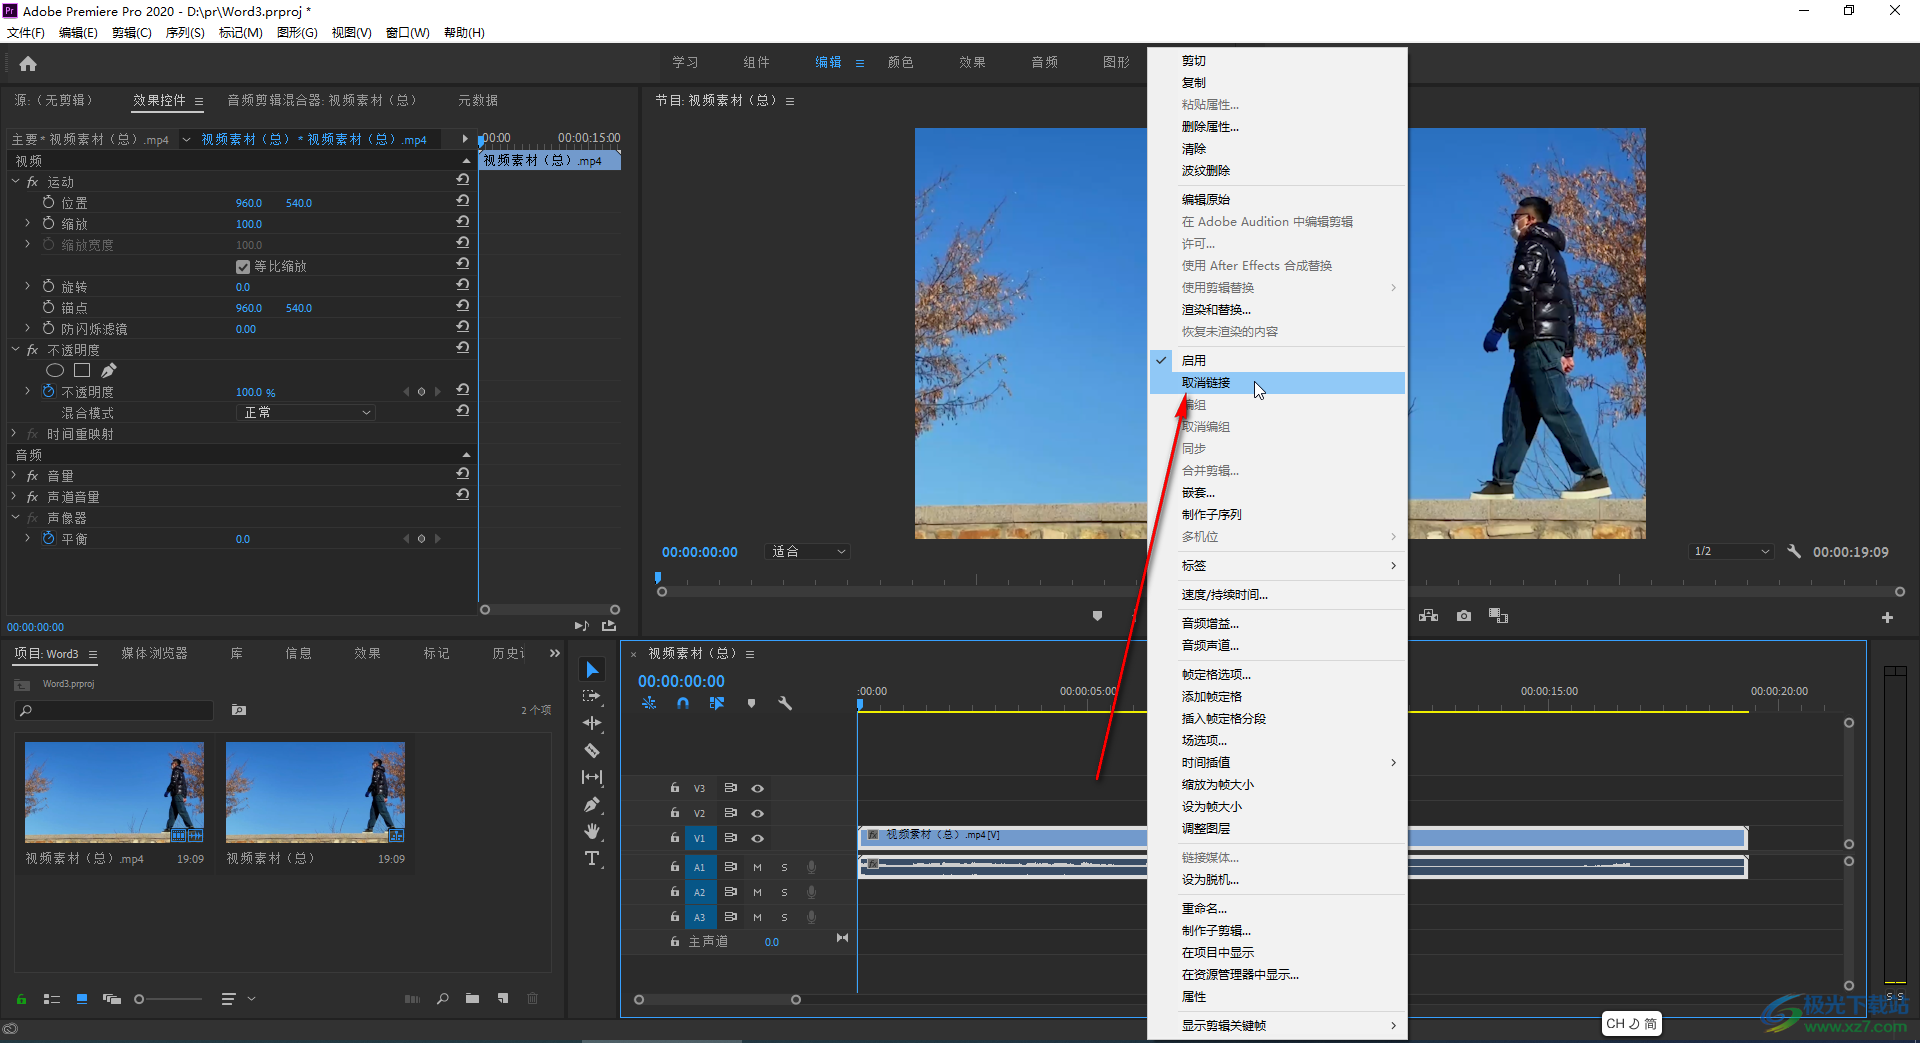Select the Slip tool
The width and height of the screenshot is (1920, 1043).
(592, 777)
